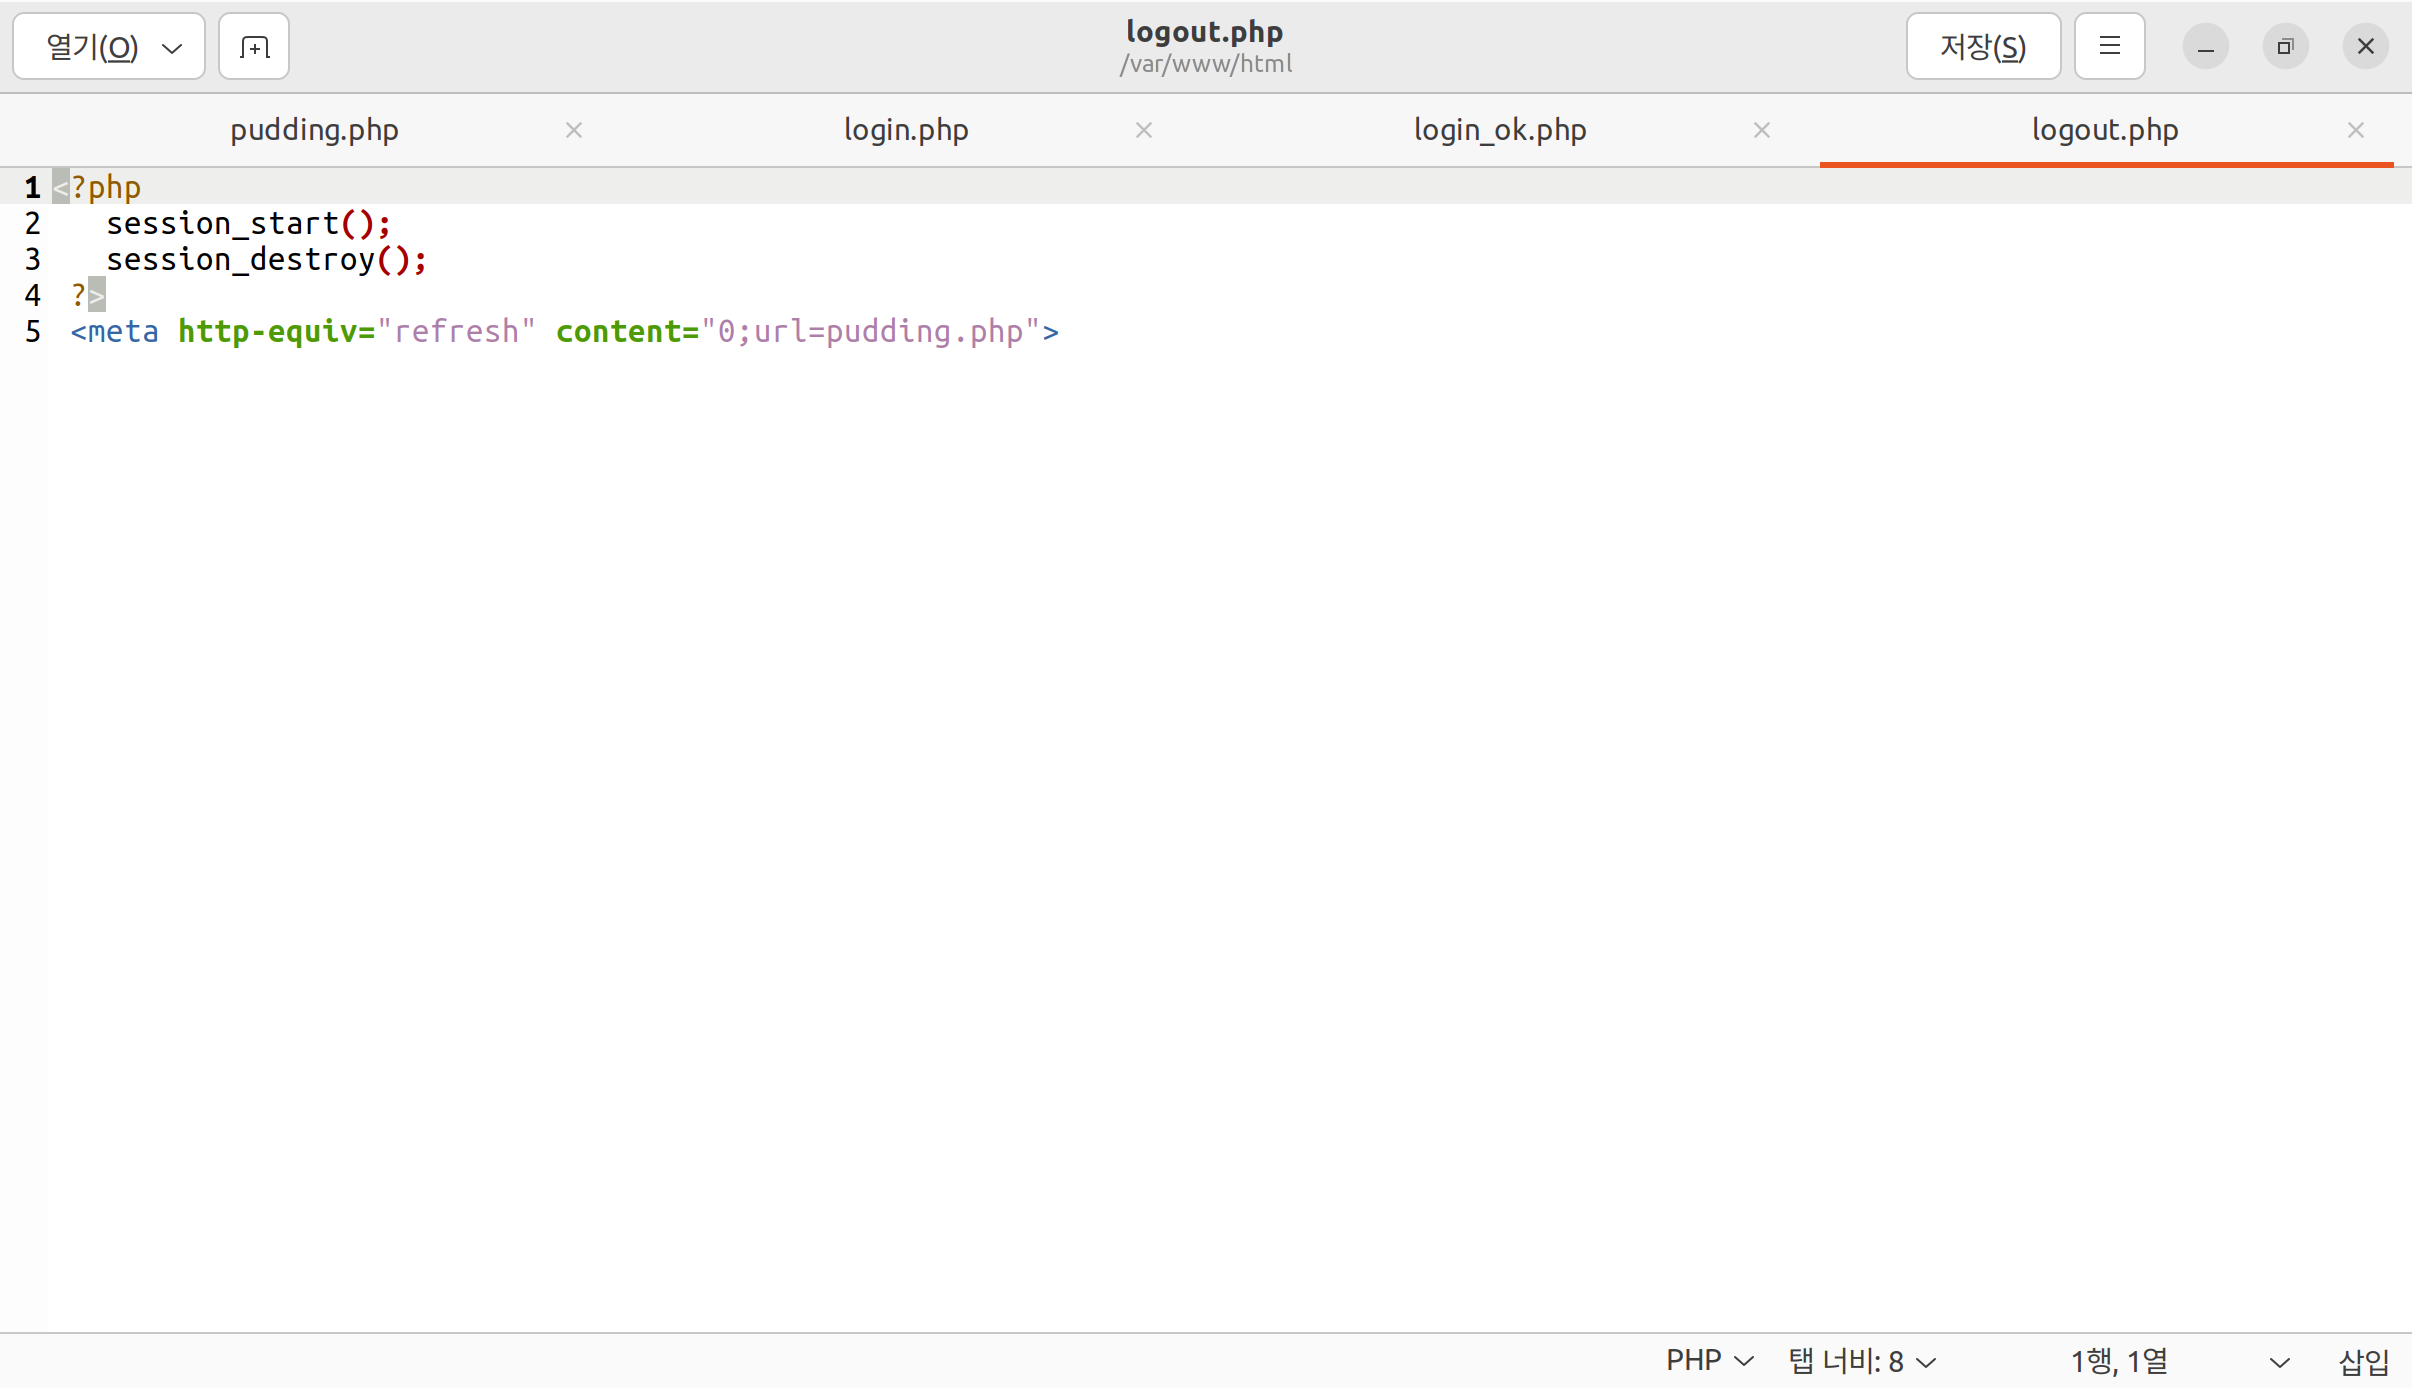Close the logout.php tab

(2355, 130)
